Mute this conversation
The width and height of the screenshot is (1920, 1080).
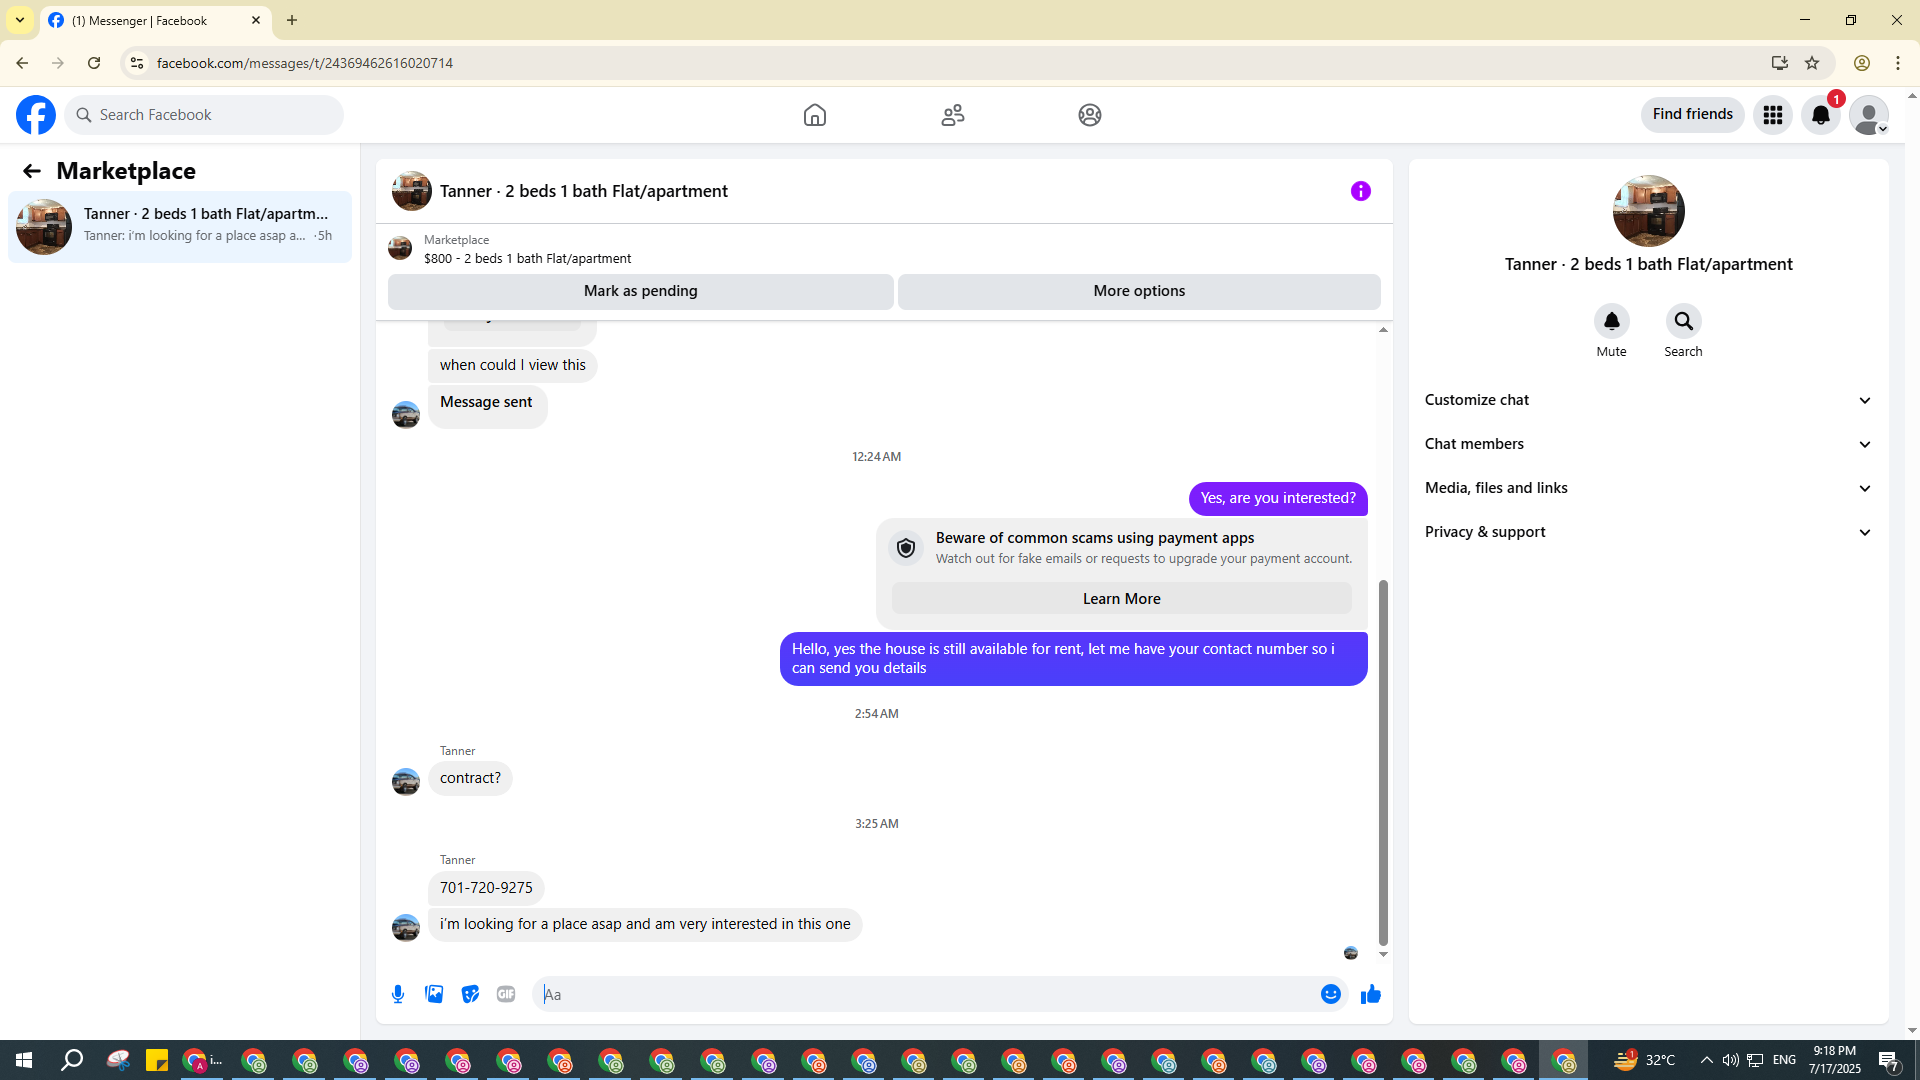coord(1612,321)
